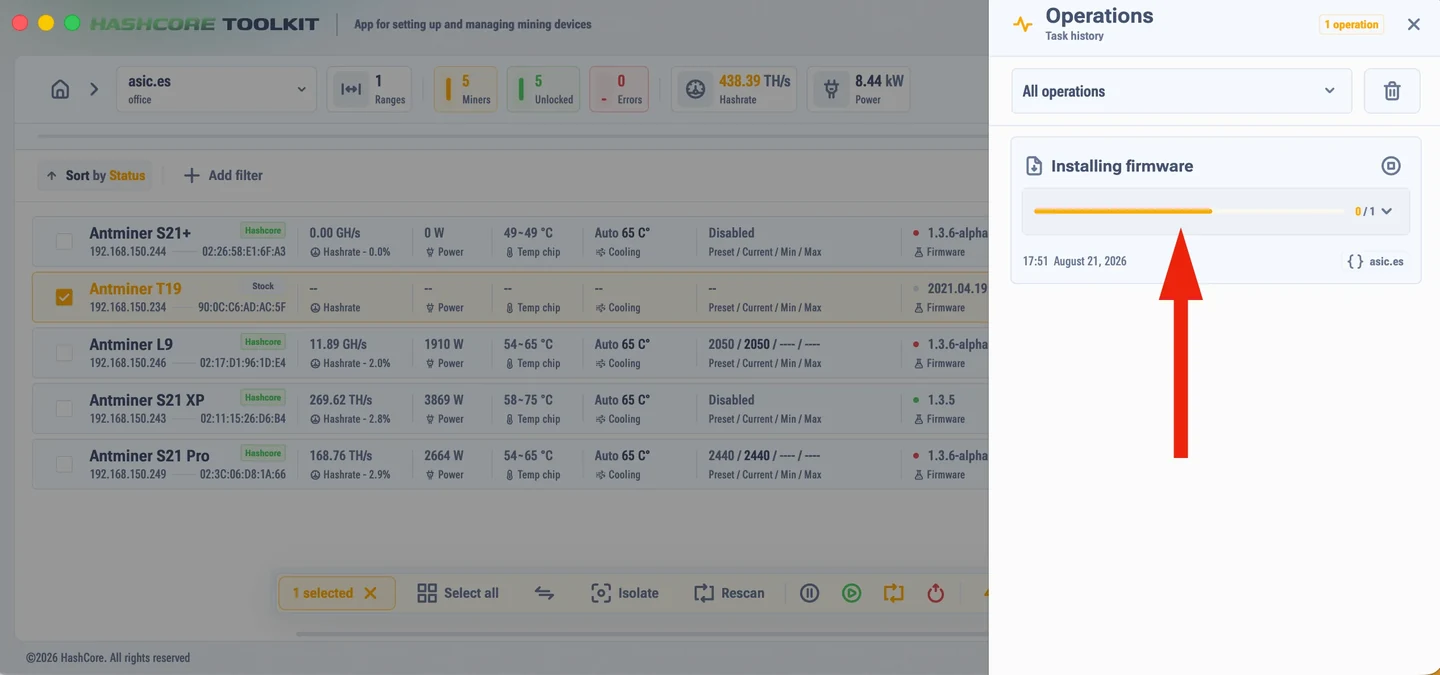Image resolution: width=1440 pixels, height=675 pixels.
Task: Click the Operations pulse icon
Action: tap(1022, 24)
